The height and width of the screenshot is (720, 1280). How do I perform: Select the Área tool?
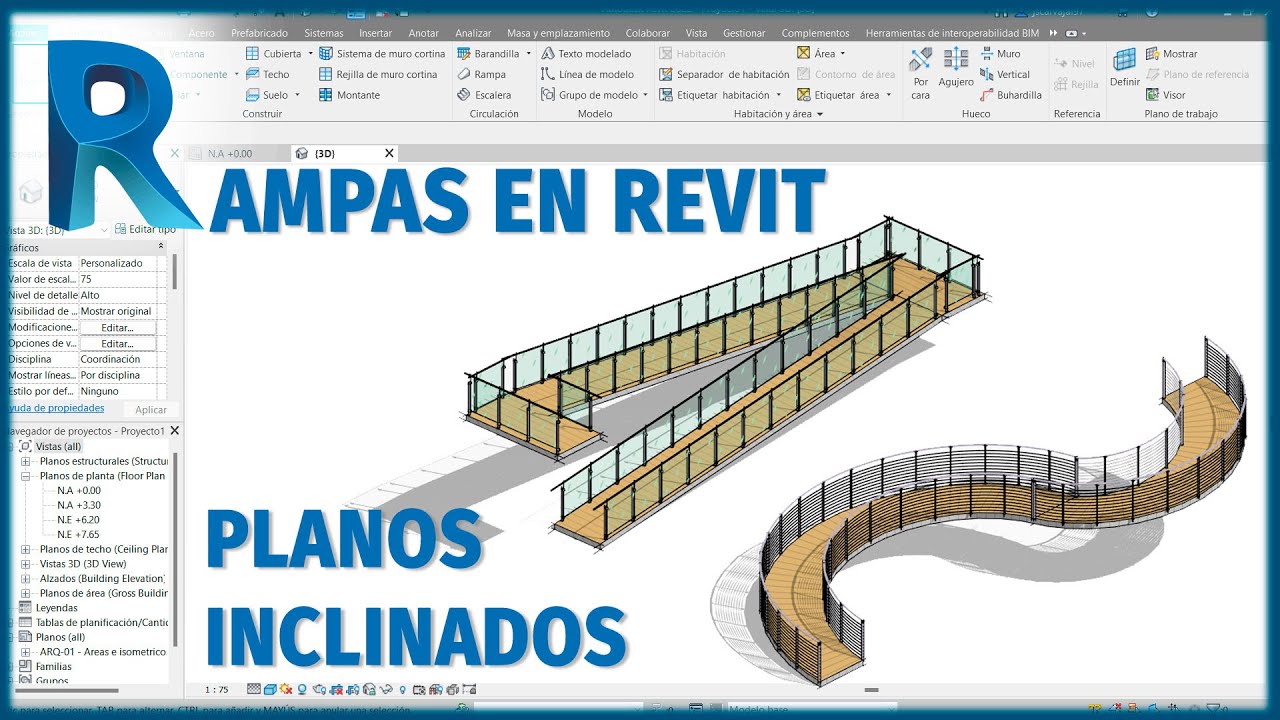816,54
